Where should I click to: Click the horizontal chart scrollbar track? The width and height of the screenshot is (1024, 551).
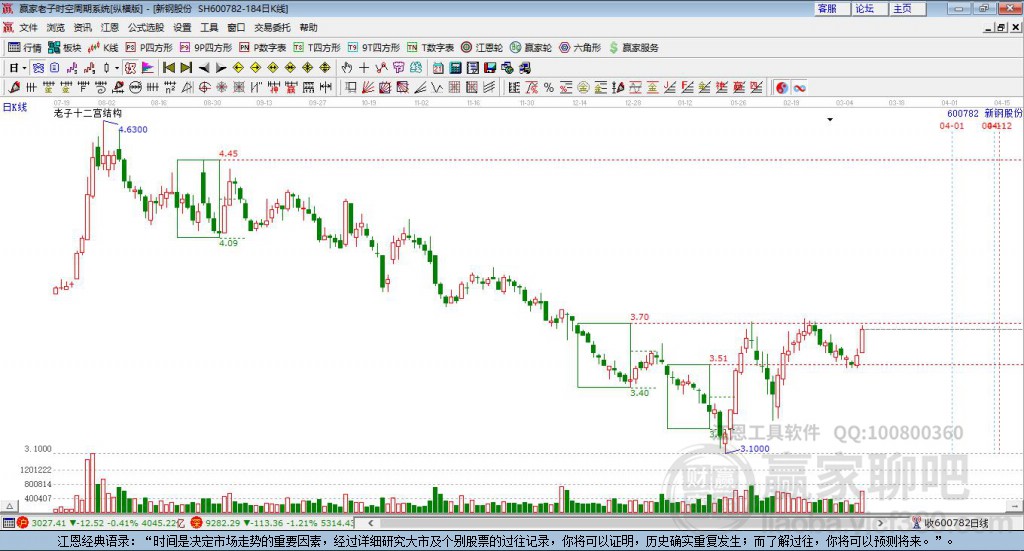pos(626,523)
